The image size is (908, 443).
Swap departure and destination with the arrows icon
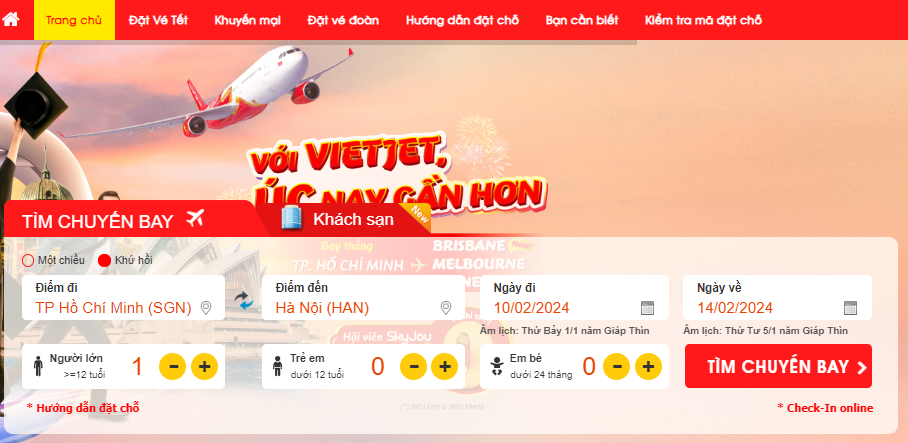point(244,301)
